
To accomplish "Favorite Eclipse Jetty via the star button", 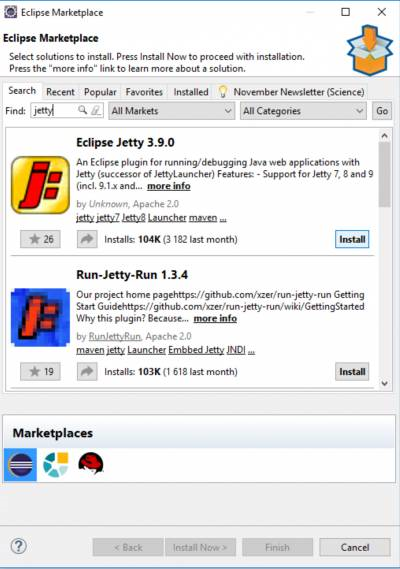I will pyautogui.click(x=40, y=239).
